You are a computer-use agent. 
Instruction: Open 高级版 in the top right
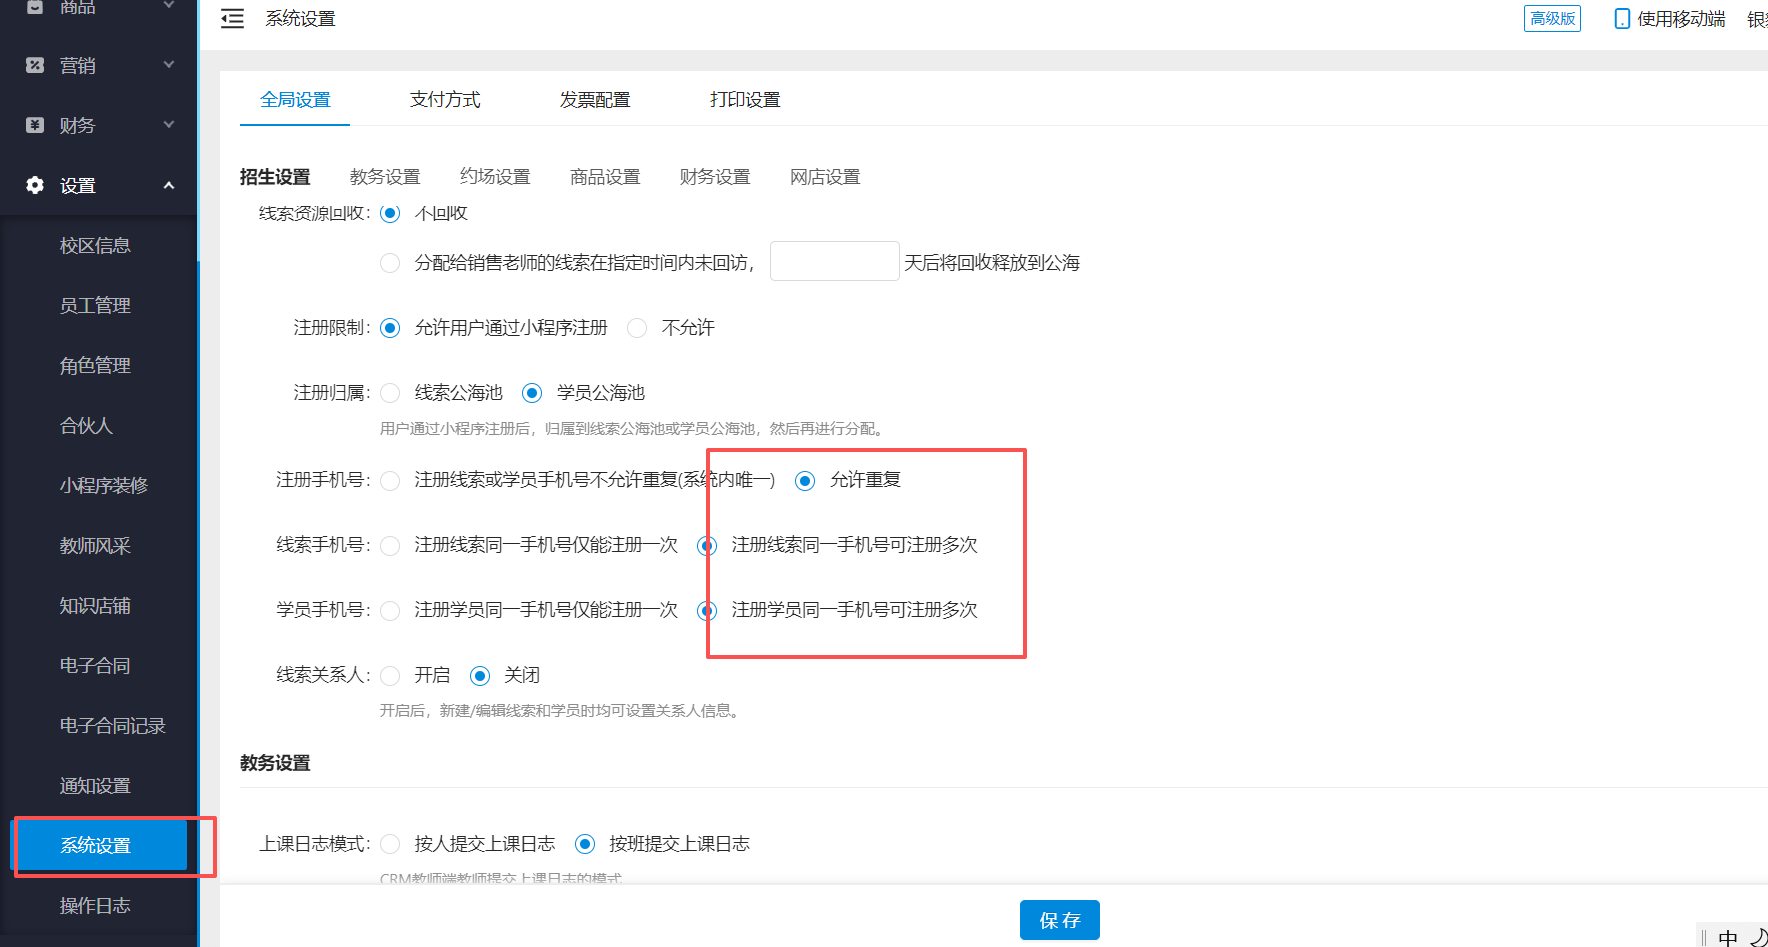point(1552,18)
